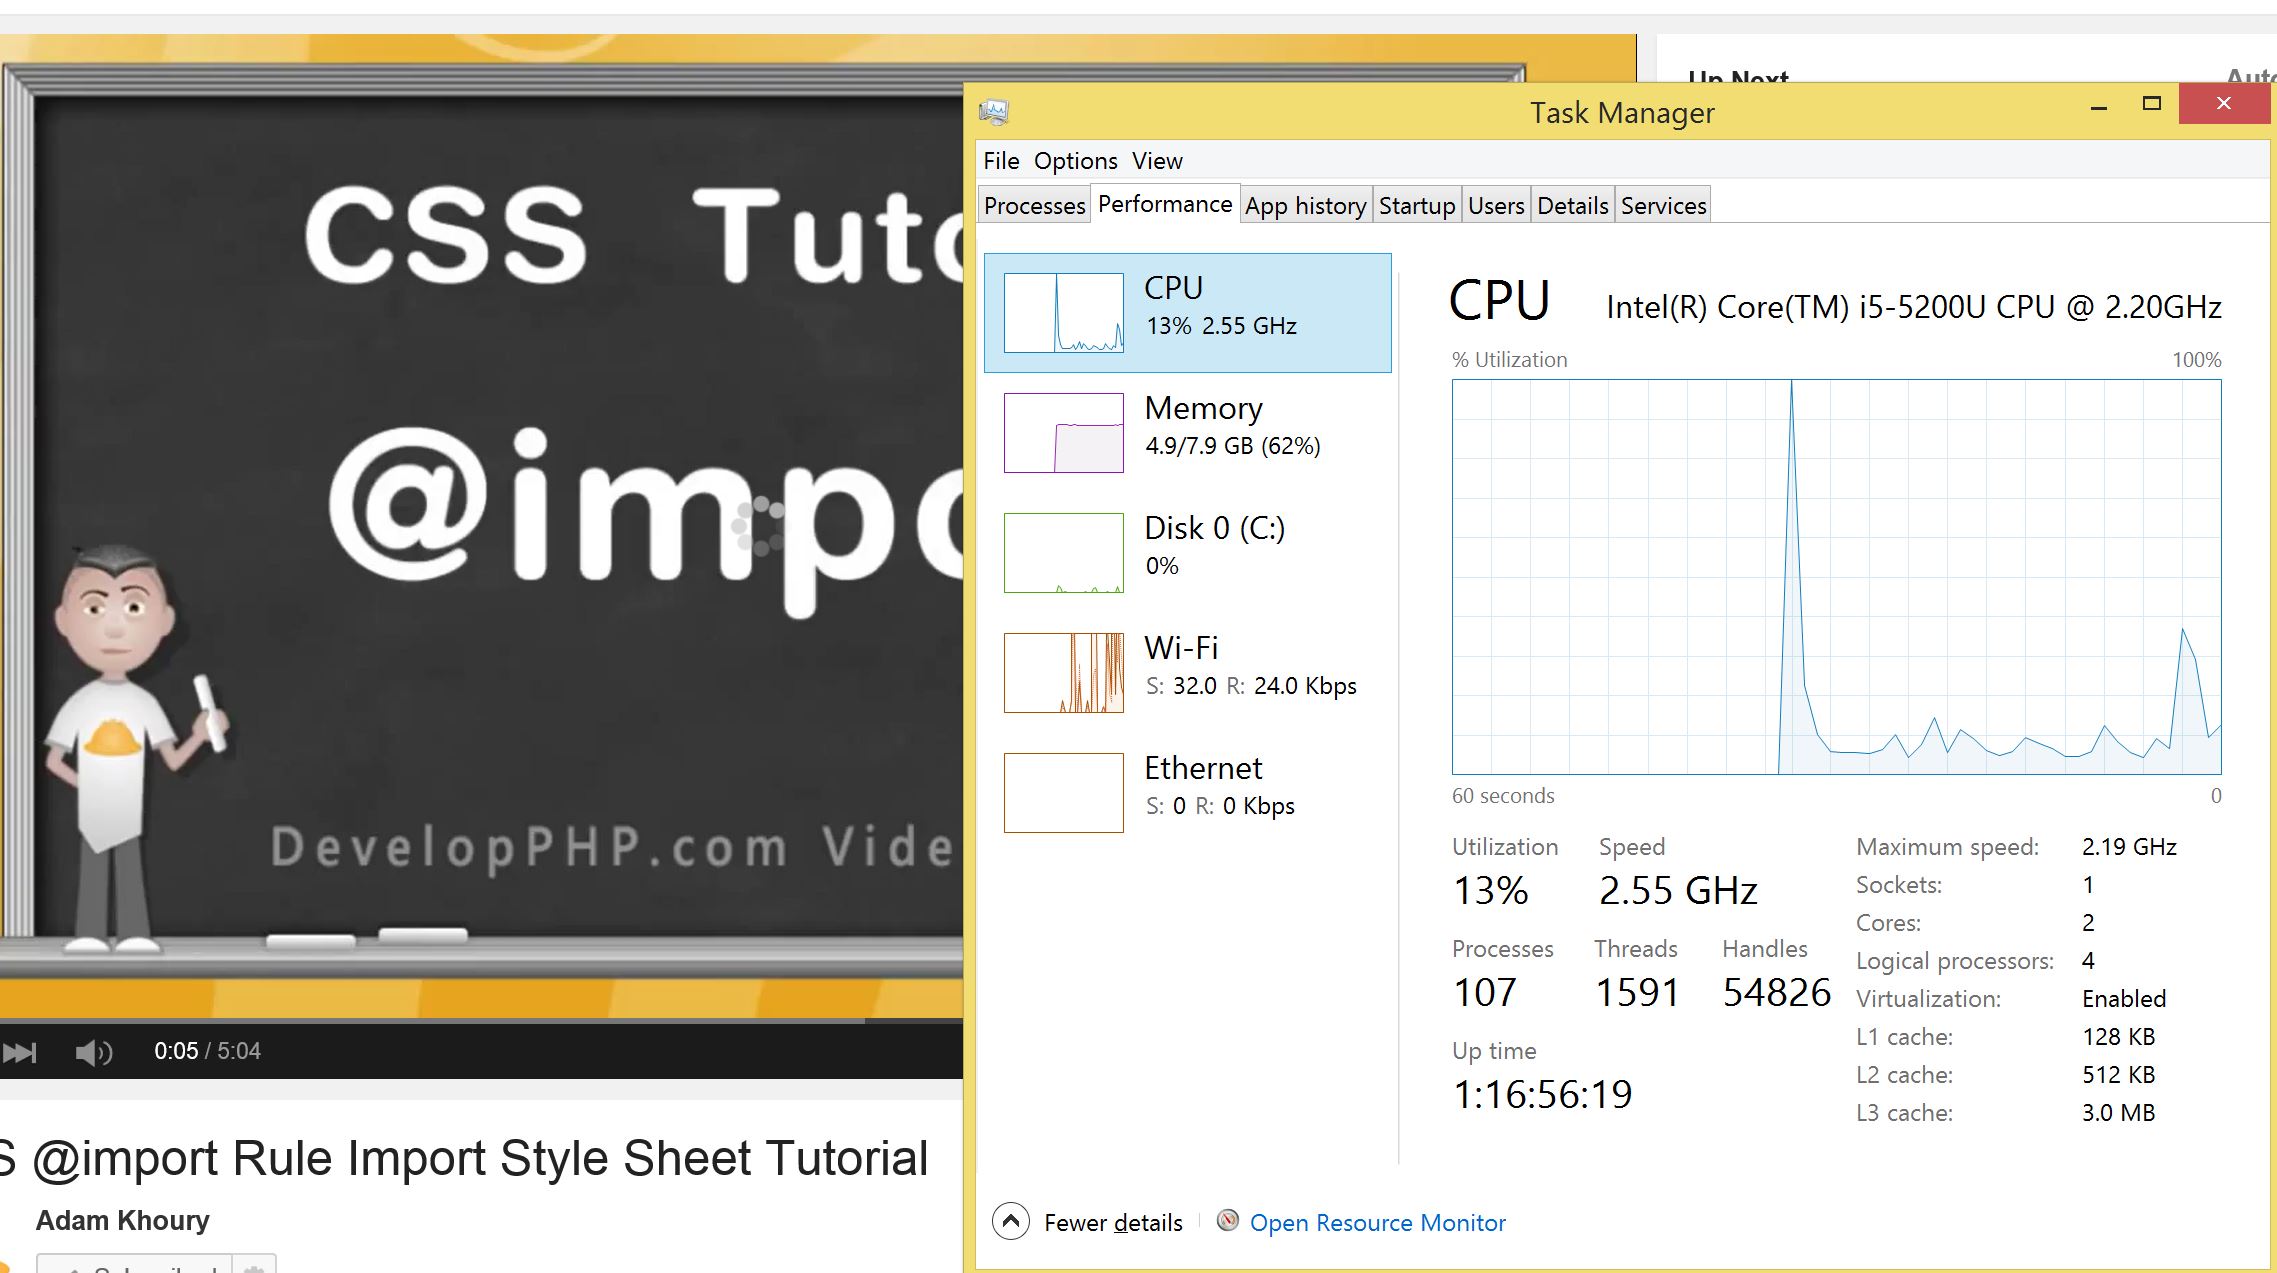
Task: Click the CSS @import video frame
Action: point(481,525)
